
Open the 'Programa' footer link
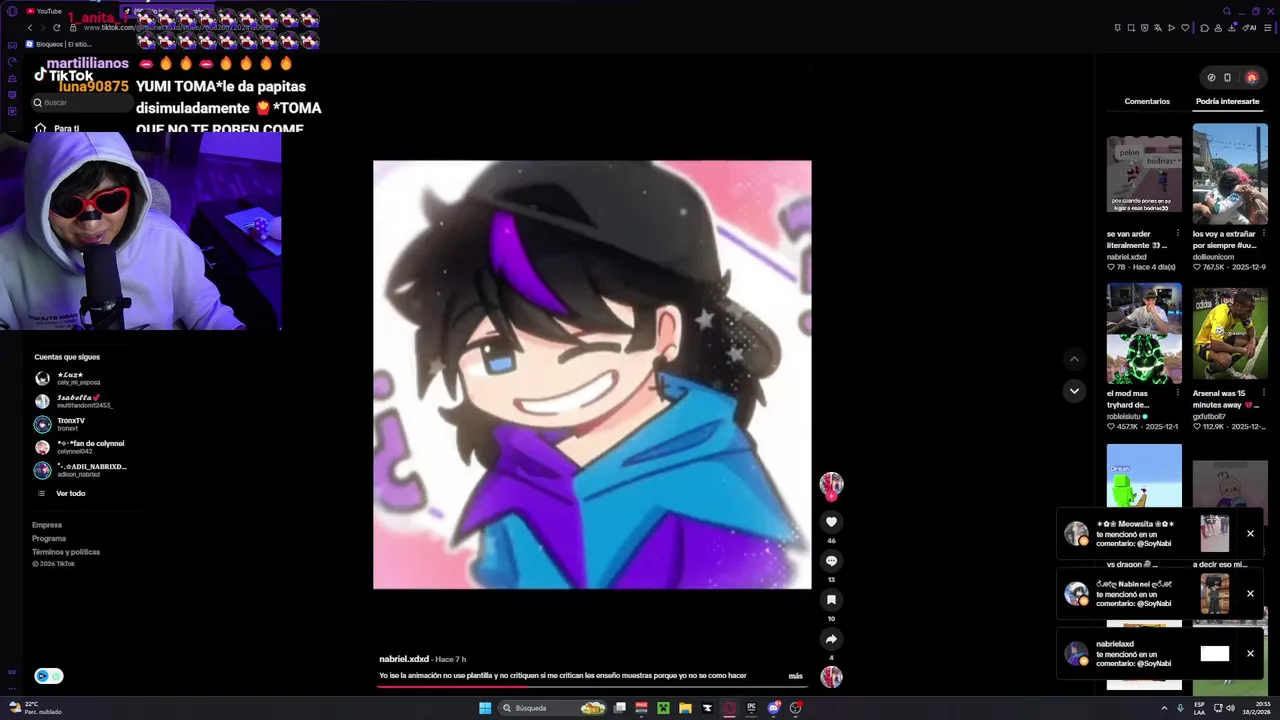[x=49, y=538]
